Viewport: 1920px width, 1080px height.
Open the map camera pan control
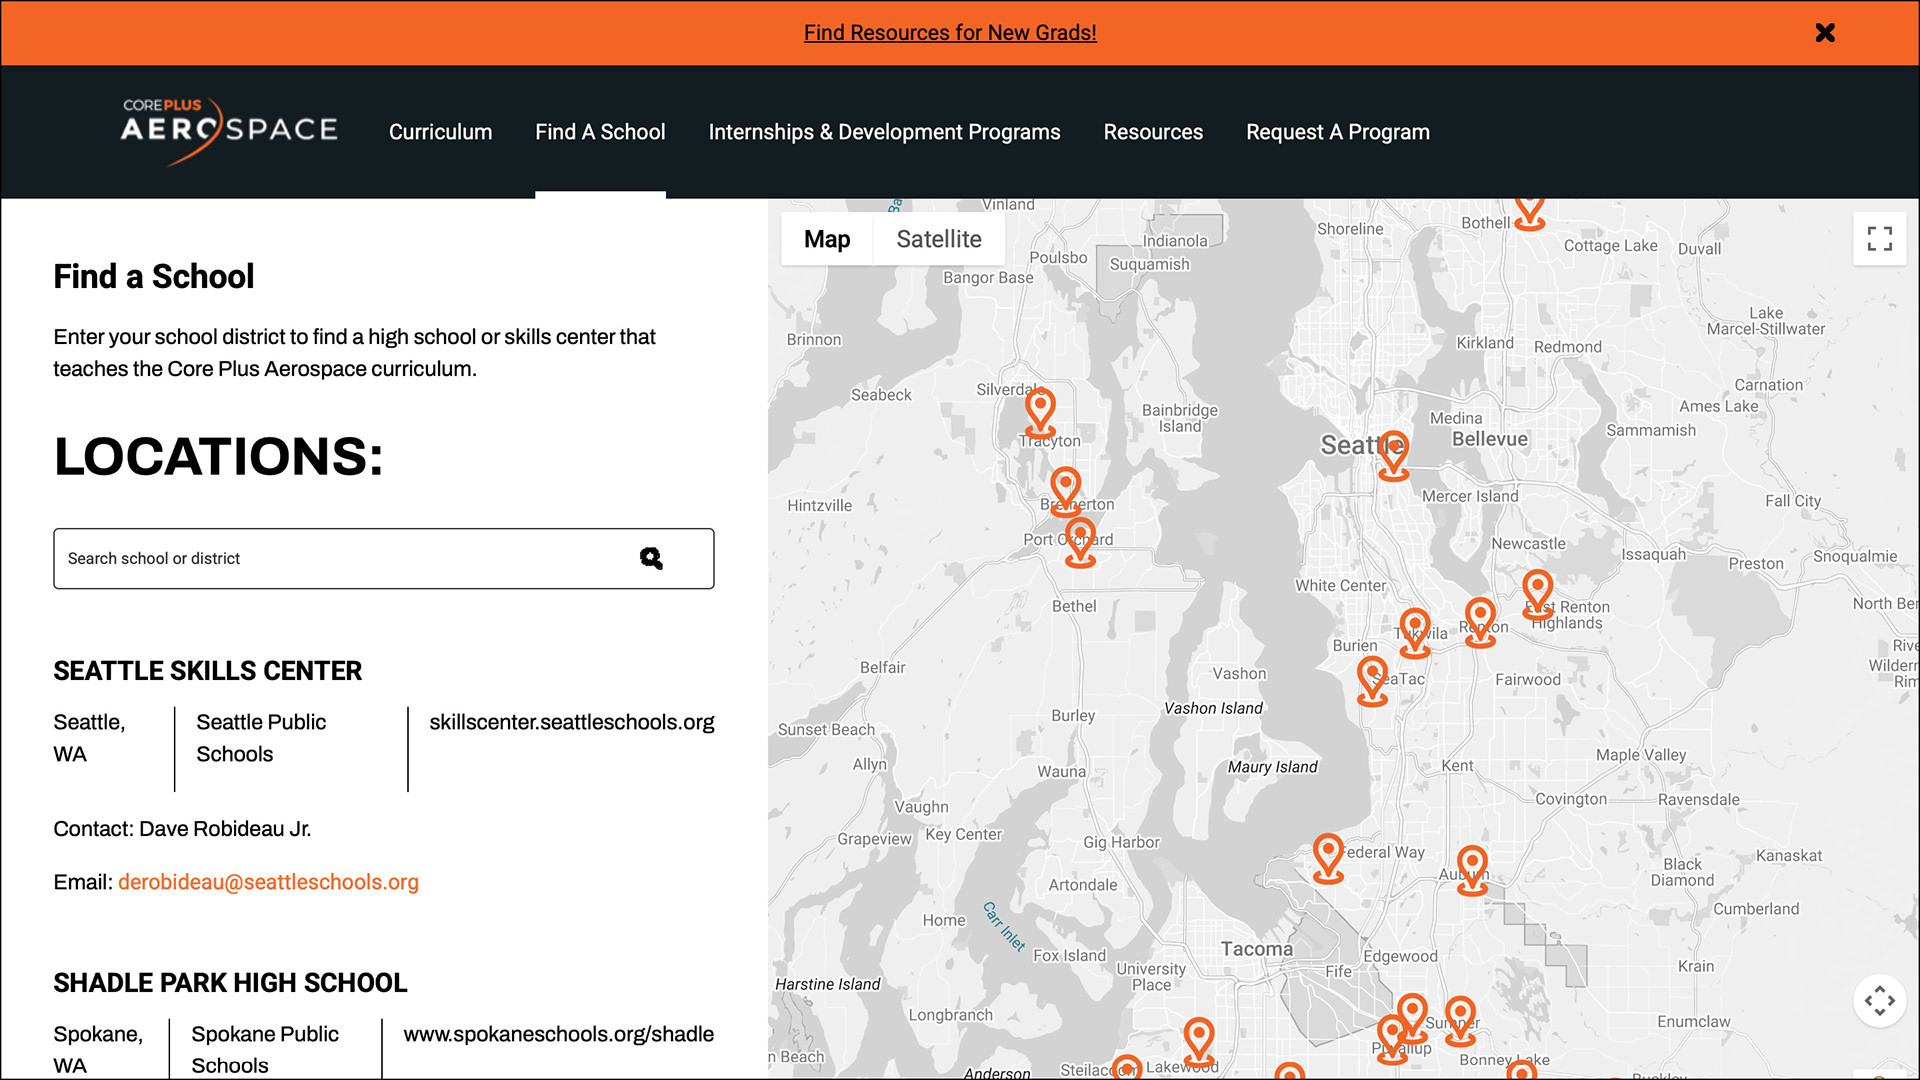[1879, 1000]
